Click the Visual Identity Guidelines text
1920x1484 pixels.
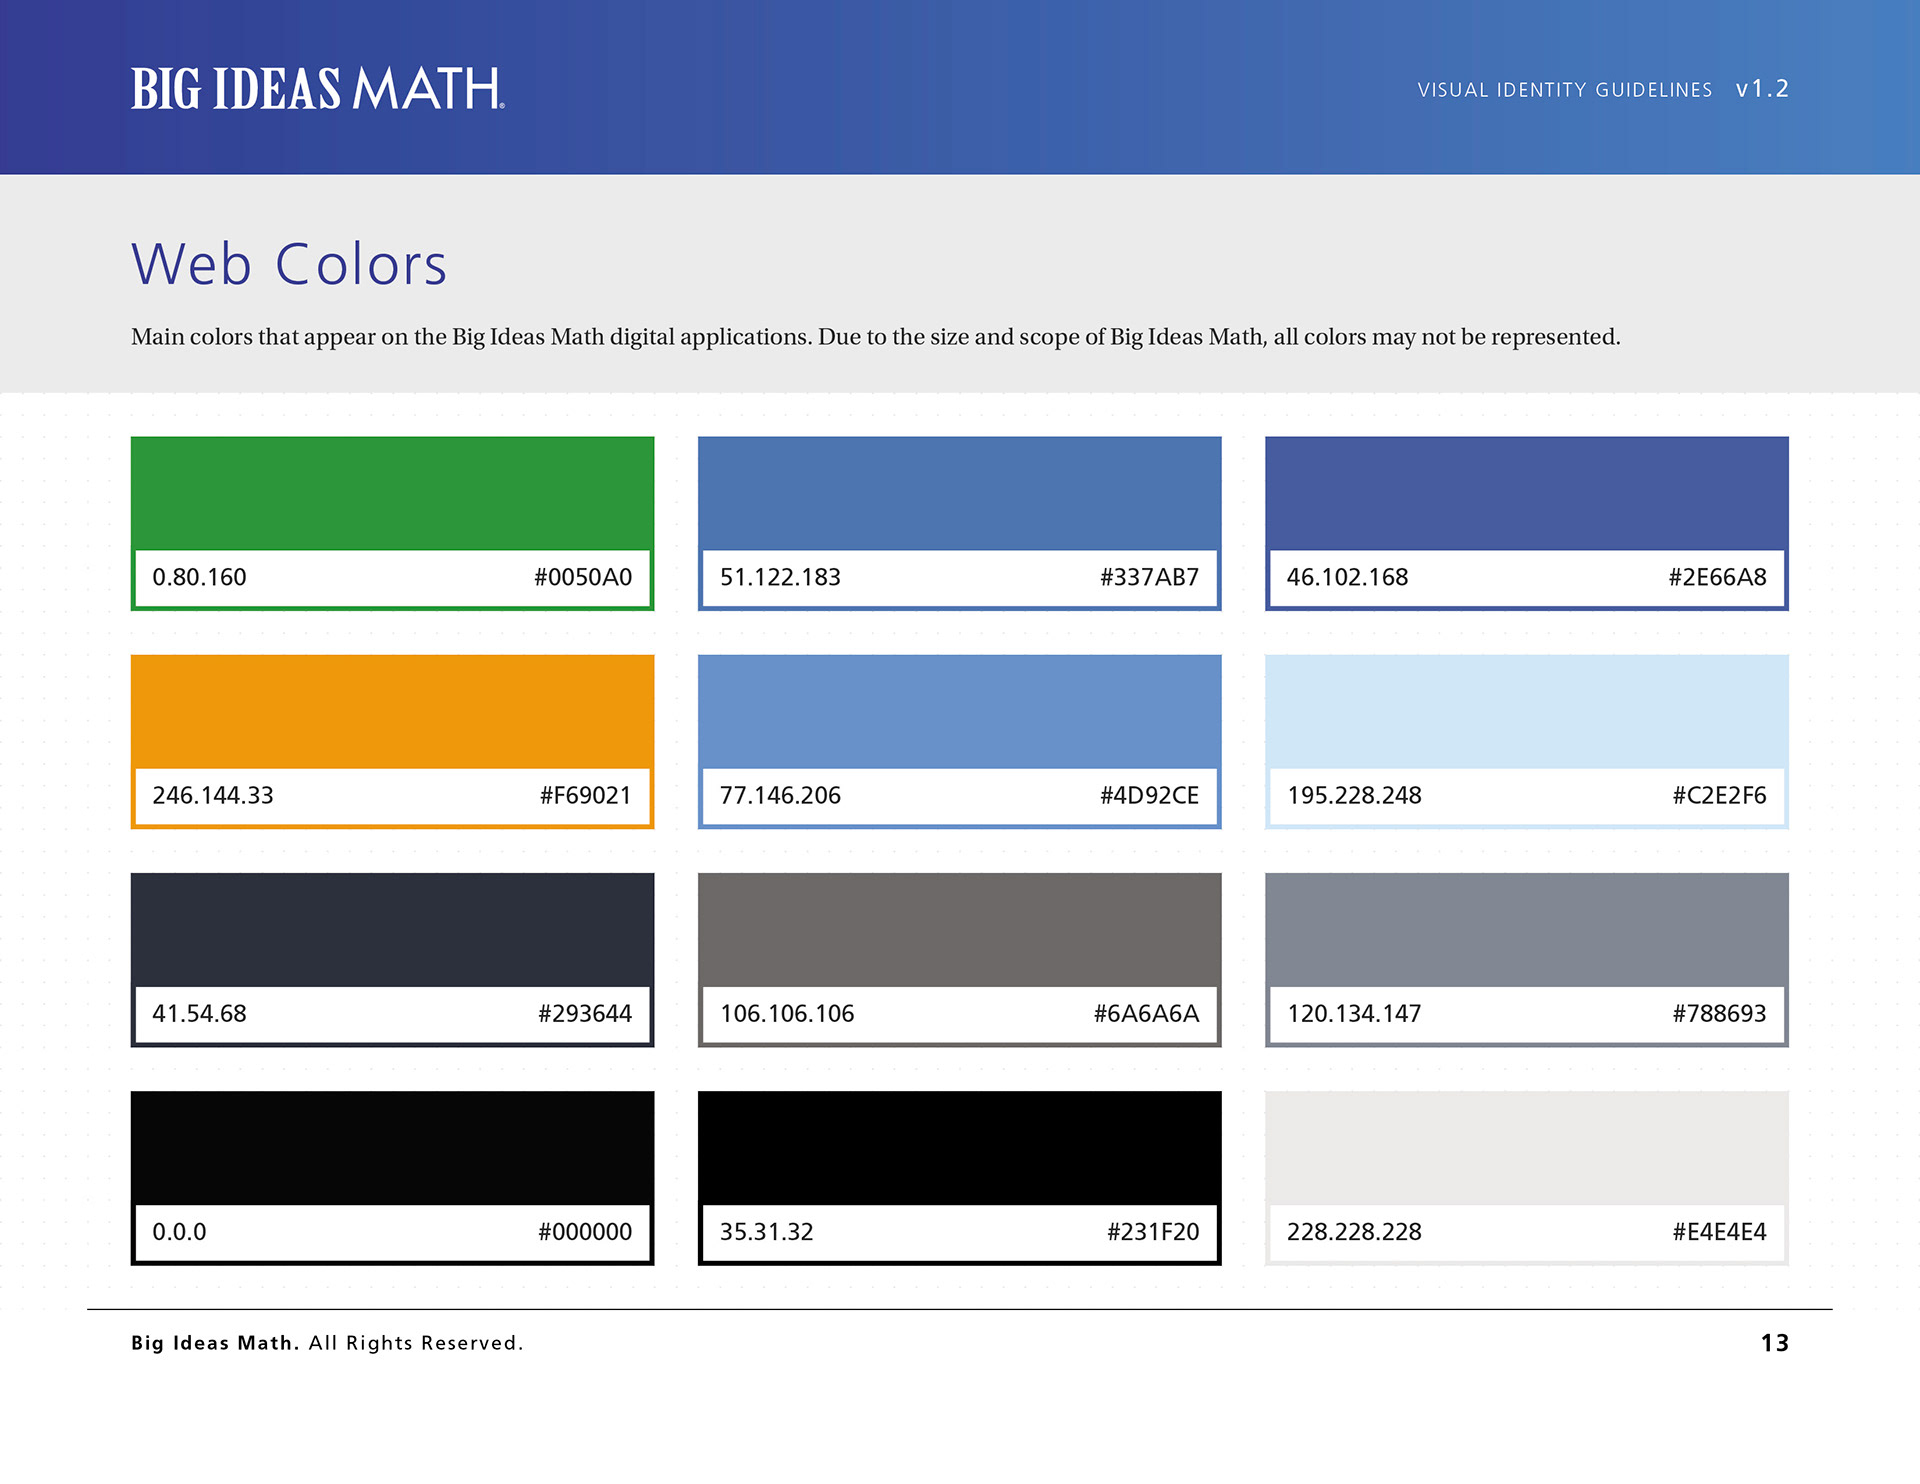[1564, 90]
